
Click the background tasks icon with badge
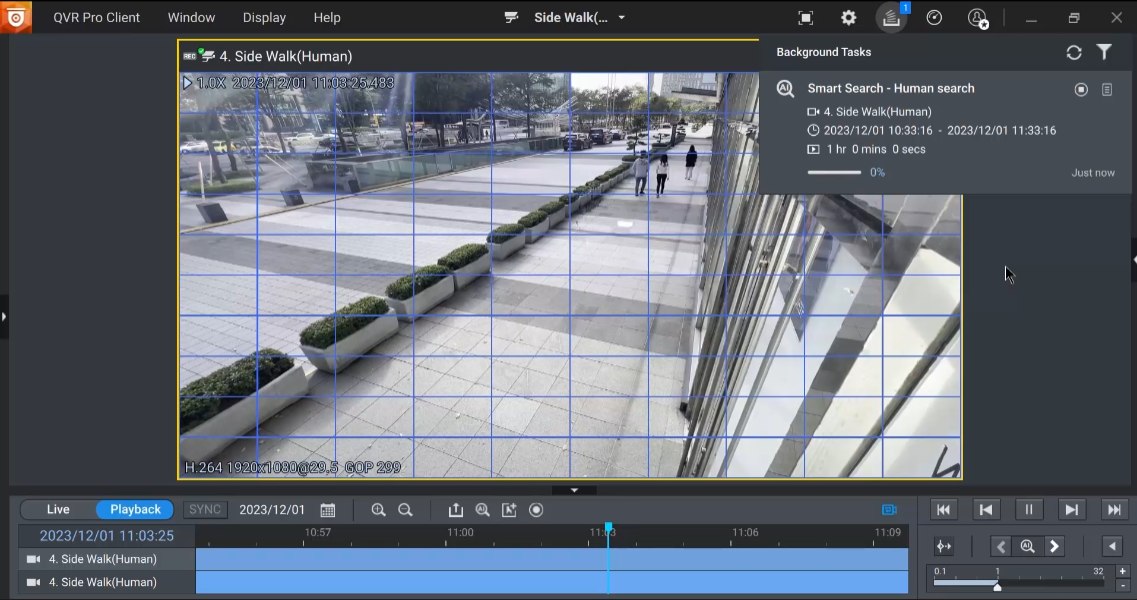pos(891,18)
